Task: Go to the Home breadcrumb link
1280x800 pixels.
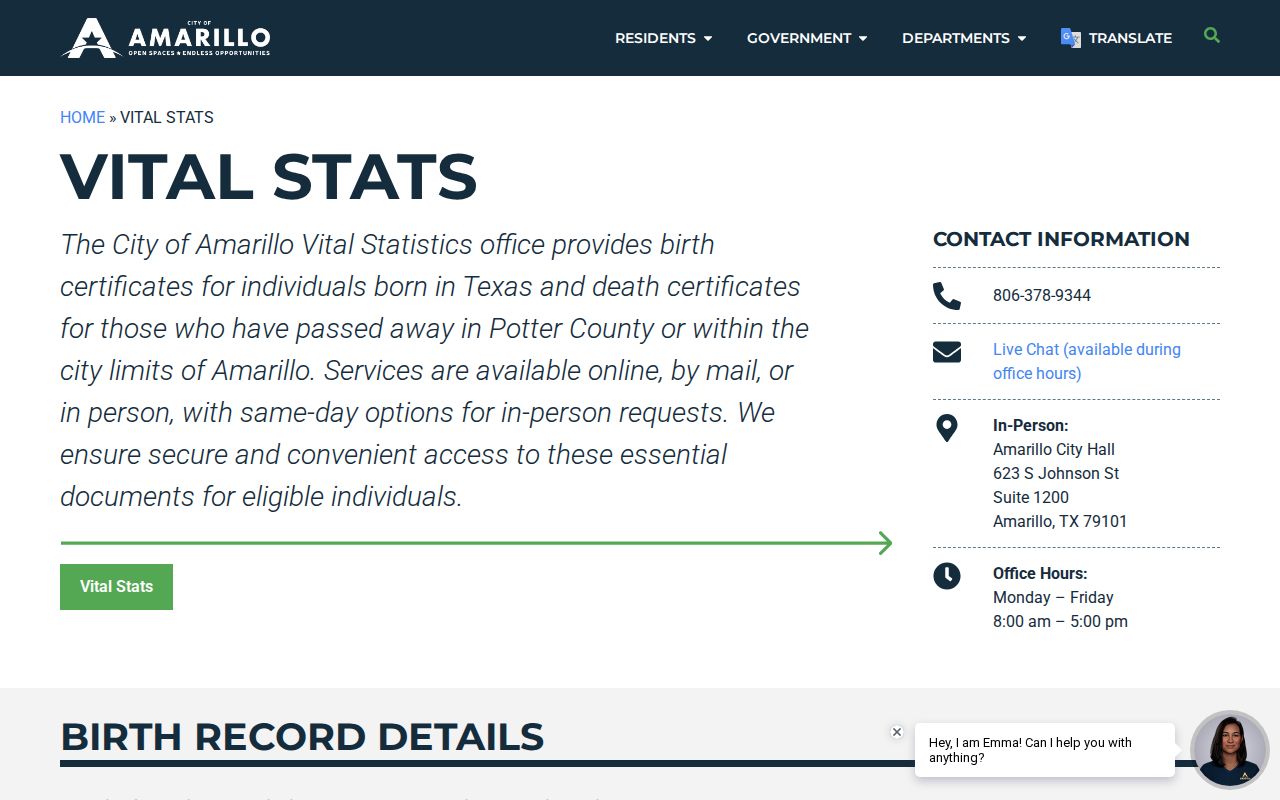Action: click(x=82, y=117)
